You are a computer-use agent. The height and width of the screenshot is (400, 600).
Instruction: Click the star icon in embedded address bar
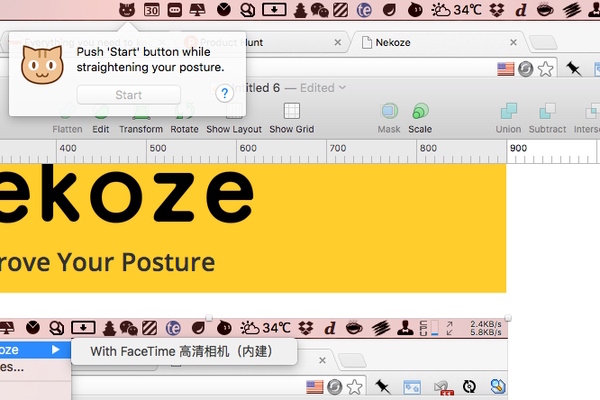tap(354, 387)
